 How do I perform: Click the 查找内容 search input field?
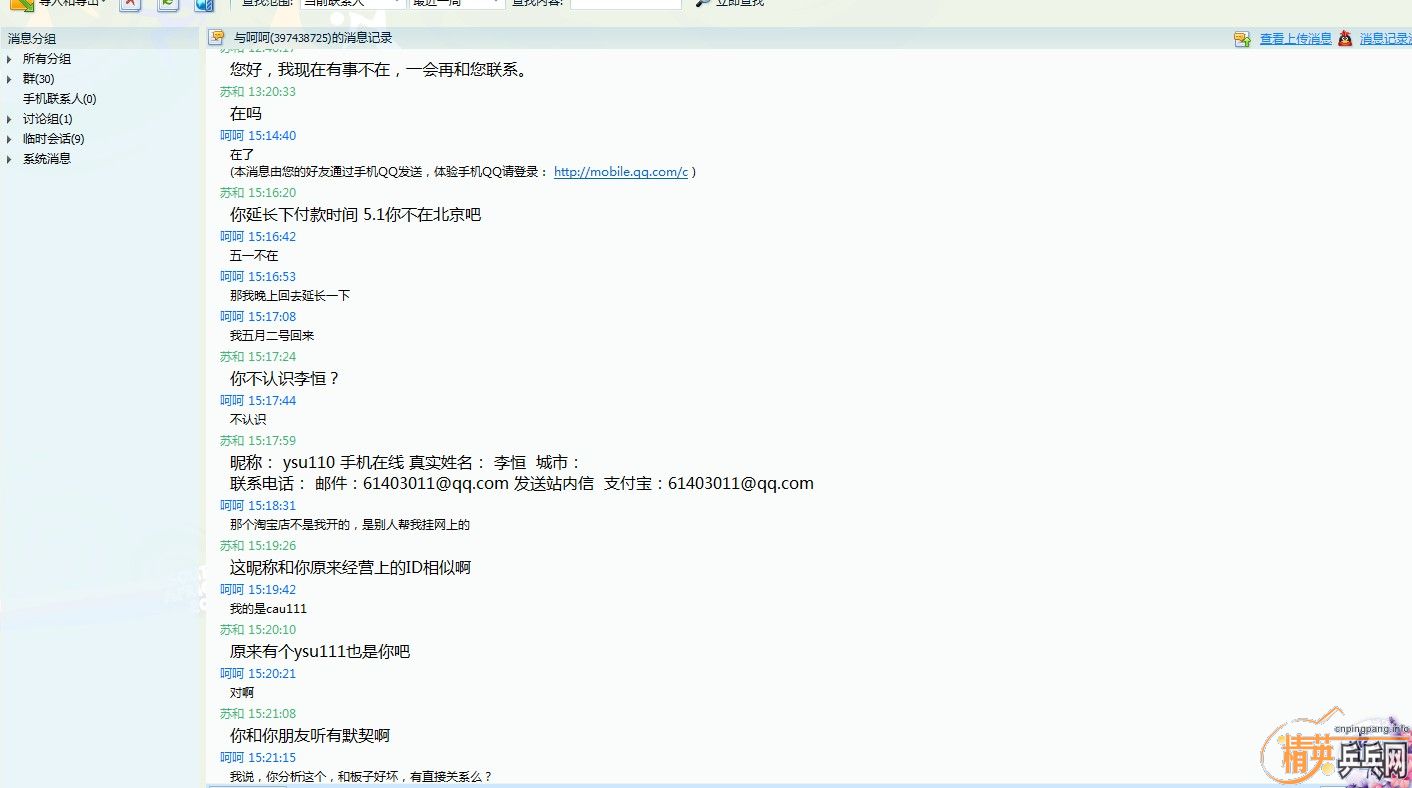(x=625, y=3)
